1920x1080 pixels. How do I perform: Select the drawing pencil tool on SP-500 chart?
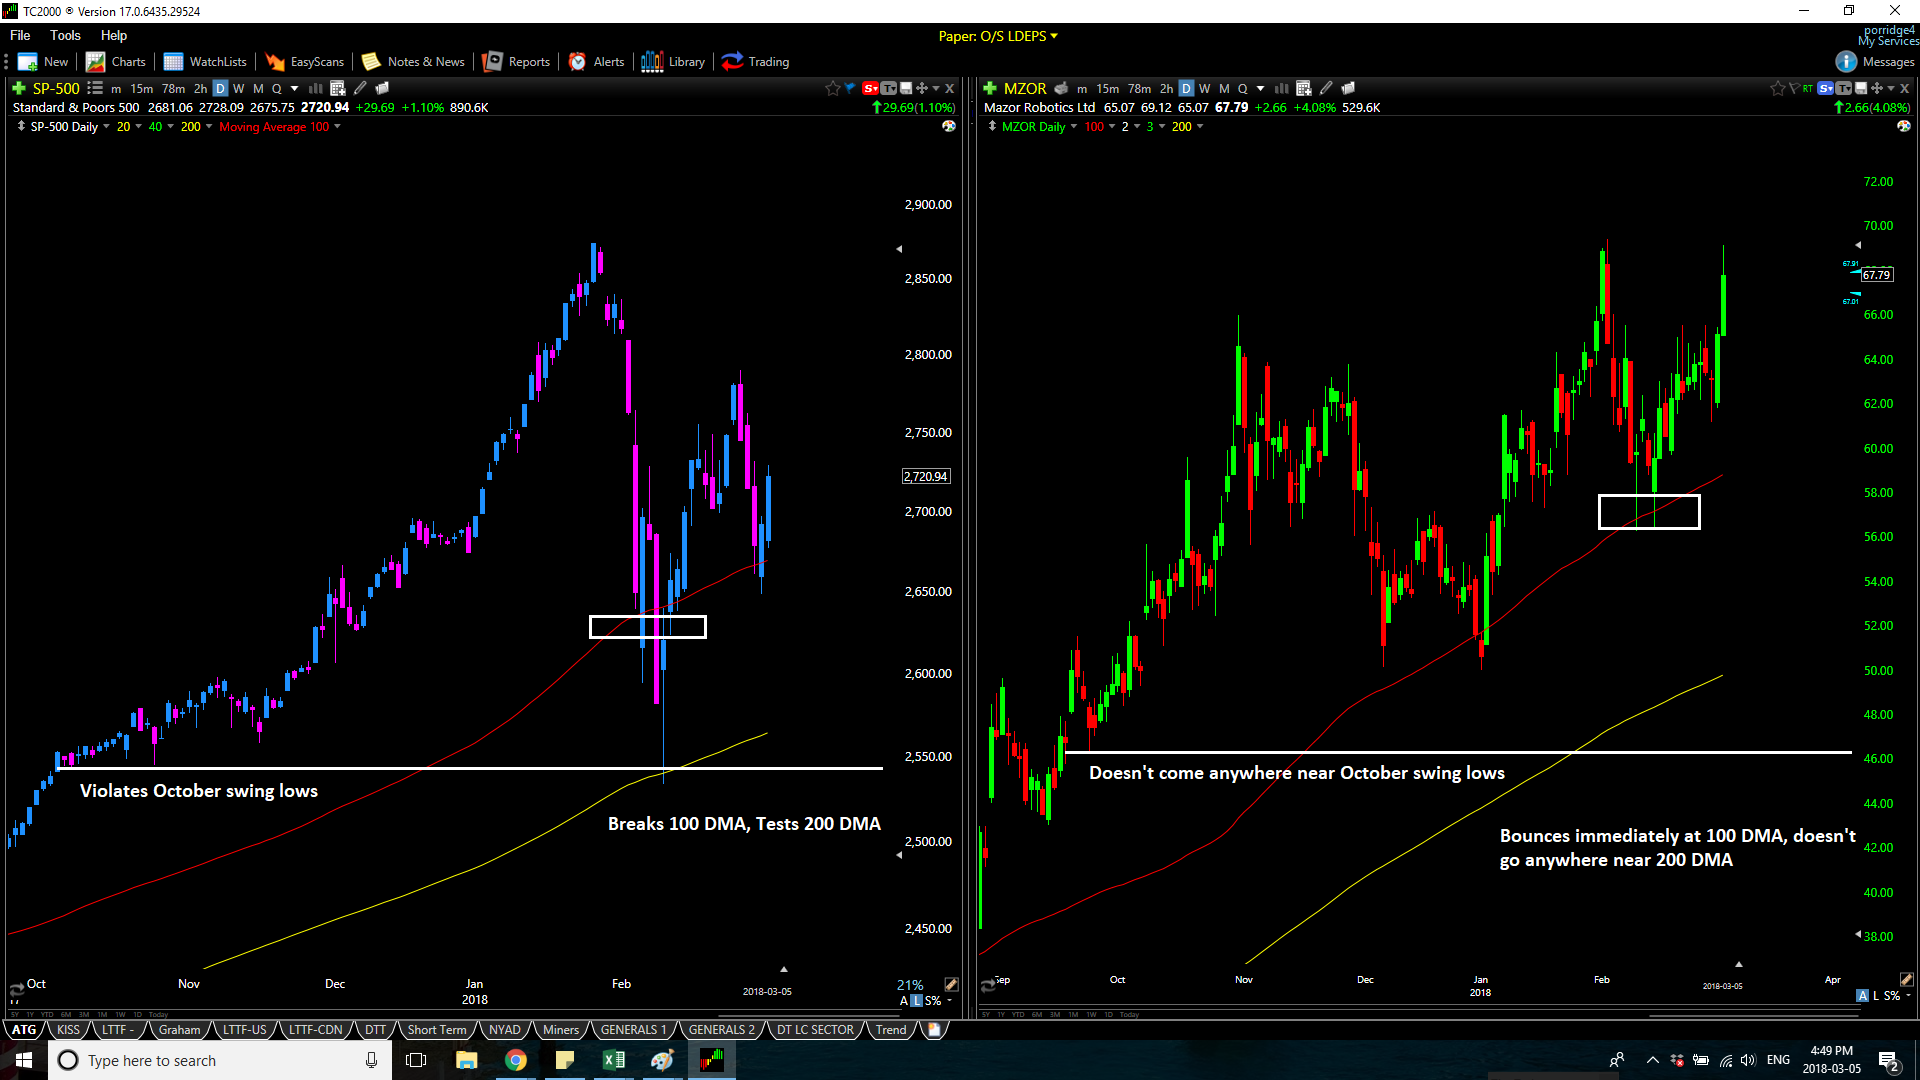coord(360,88)
